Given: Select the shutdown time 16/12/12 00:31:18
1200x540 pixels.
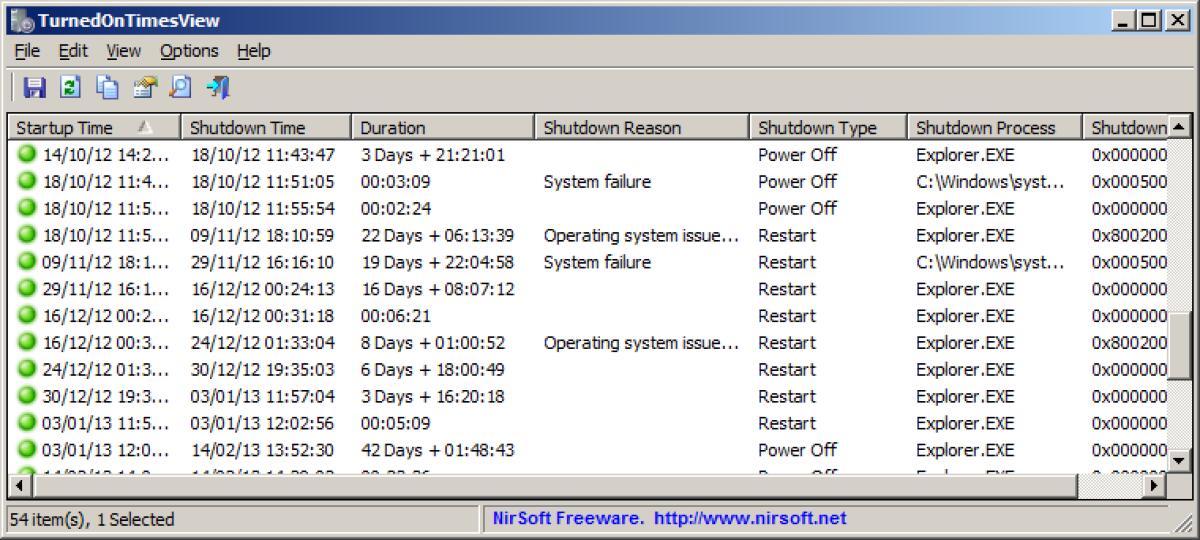Looking at the screenshot, I should pyautogui.click(x=262, y=316).
